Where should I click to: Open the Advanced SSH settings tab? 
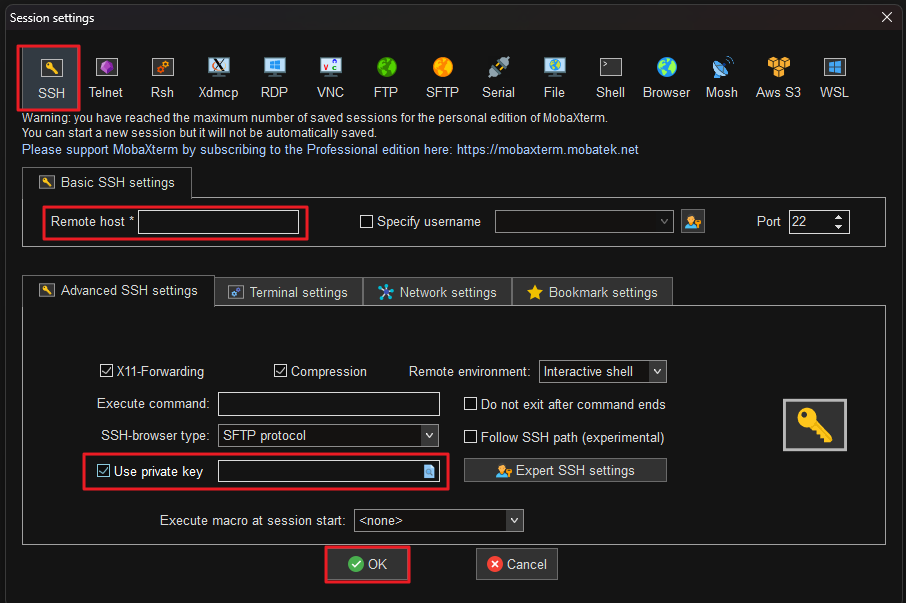click(x=118, y=291)
